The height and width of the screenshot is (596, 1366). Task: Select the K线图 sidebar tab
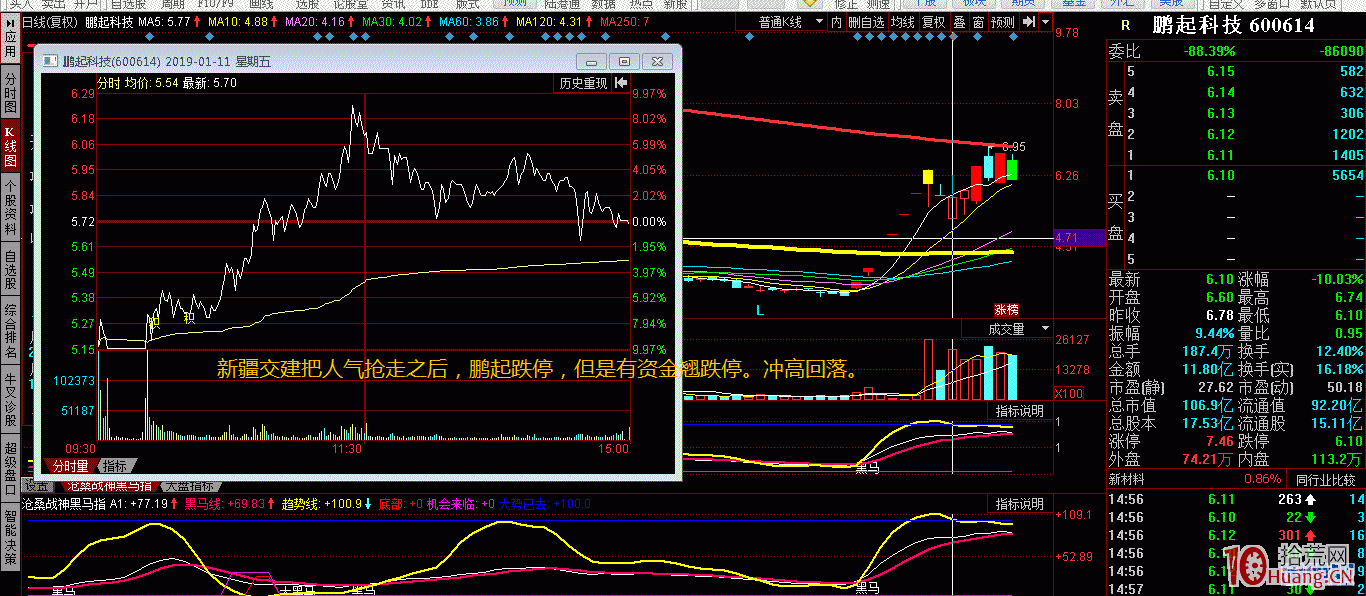pos(10,146)
